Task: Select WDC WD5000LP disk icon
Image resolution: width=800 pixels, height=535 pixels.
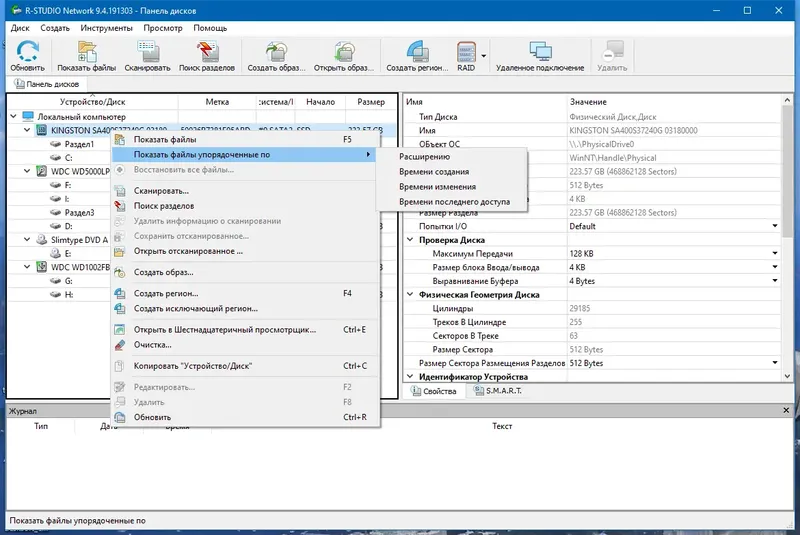Action: pos(41,171)
